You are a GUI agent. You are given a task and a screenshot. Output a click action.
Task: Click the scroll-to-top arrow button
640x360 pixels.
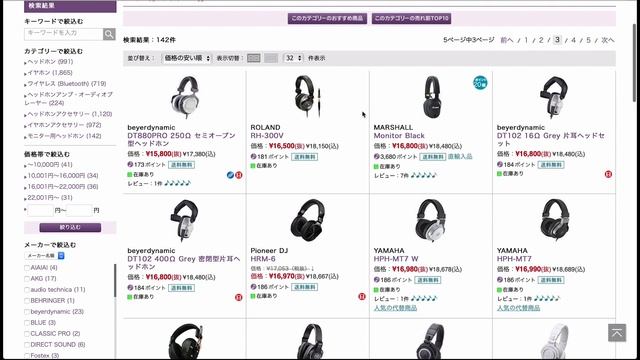(617, 333)
